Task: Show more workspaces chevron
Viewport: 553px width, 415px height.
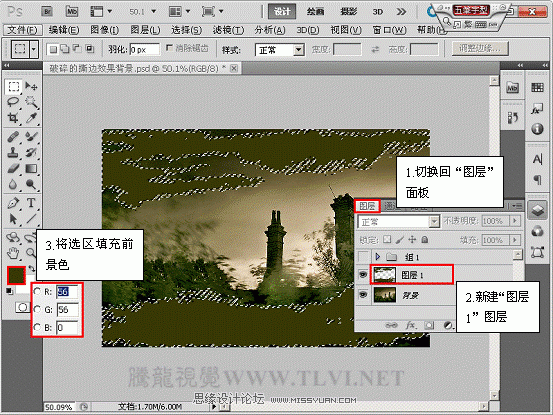Action: pyautogui.click(x=401, y=12)
